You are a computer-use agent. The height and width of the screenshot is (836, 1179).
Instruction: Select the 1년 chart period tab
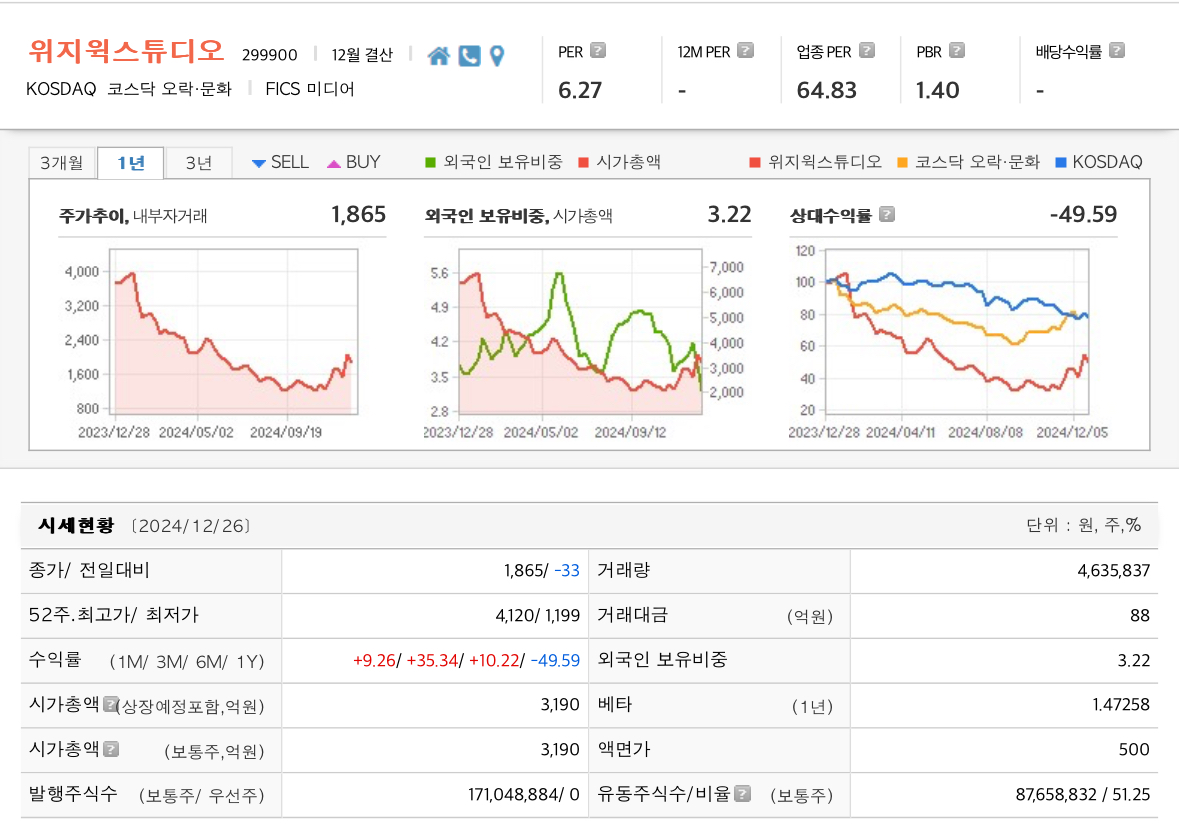pyautogui.click(x=131, y=163)
